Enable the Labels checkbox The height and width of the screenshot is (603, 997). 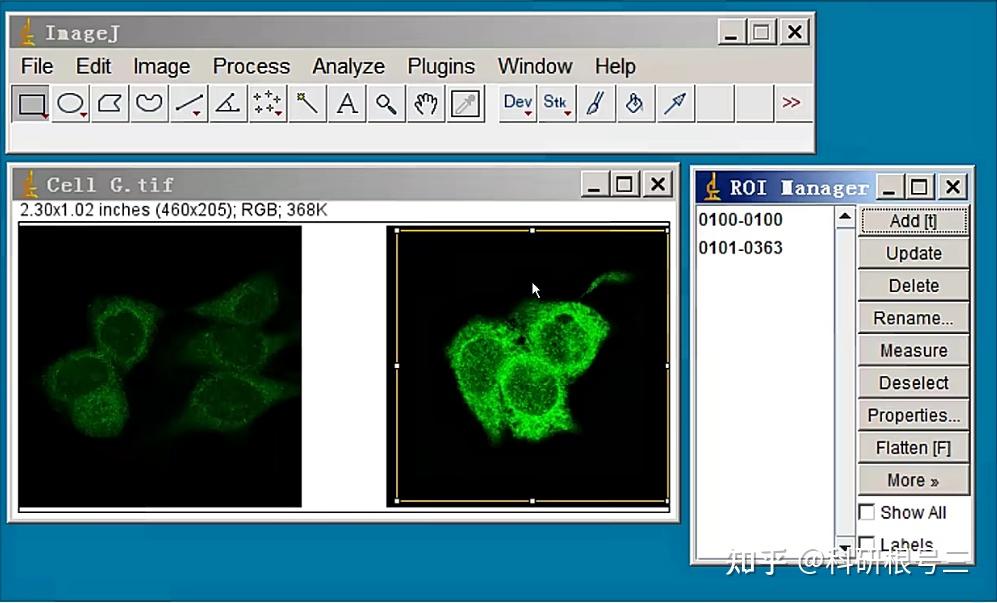pyautogui.click(x=866, y=544)
